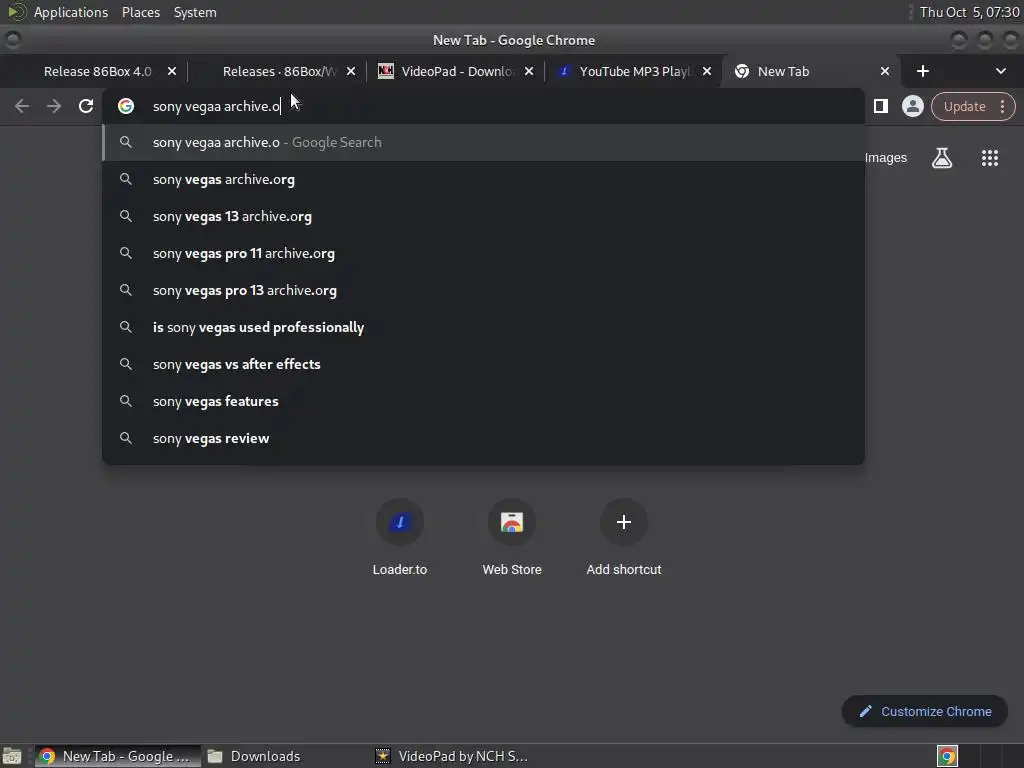
Task: Click the date and time clock
Action: coord(969,12)
